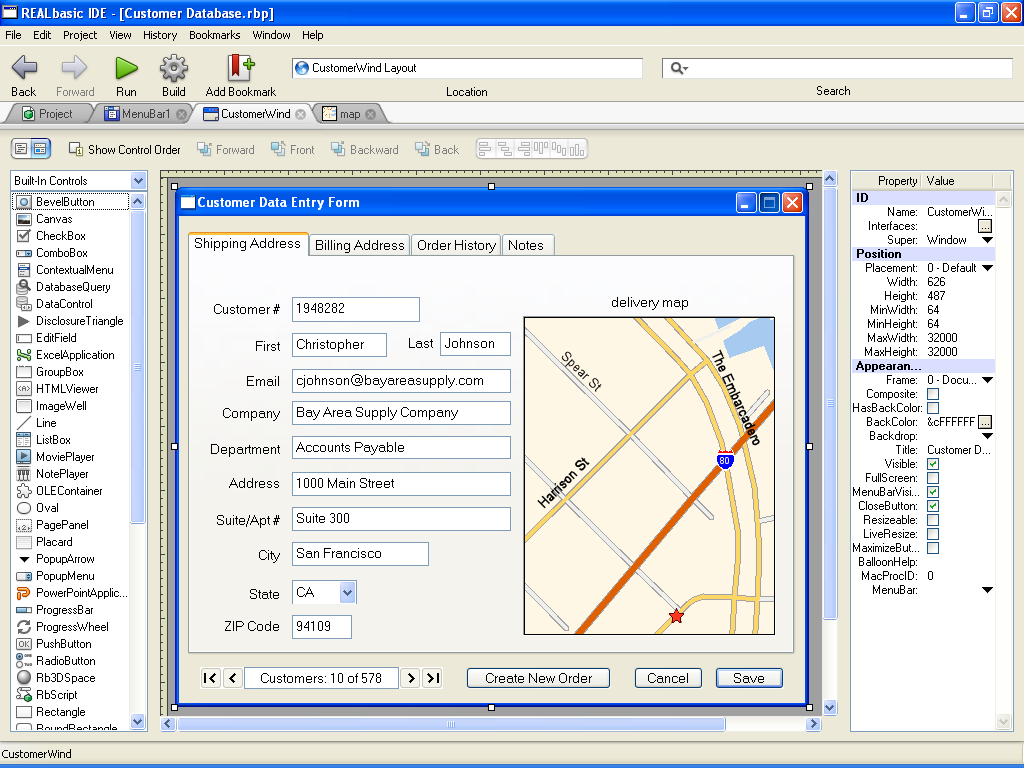This screenshot has width=1024, height=768.
Task: Click the Run toolbar icon
Action: 126,68
